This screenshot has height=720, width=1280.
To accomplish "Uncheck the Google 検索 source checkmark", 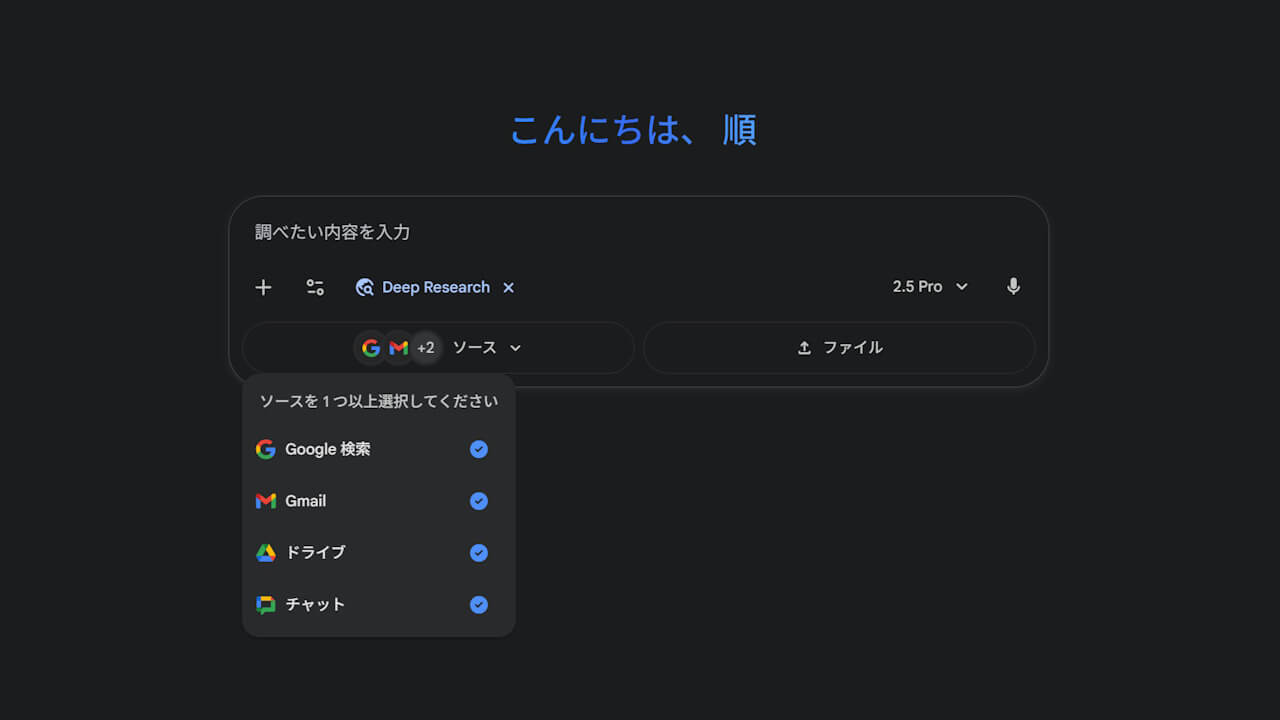I will (479, 450).
